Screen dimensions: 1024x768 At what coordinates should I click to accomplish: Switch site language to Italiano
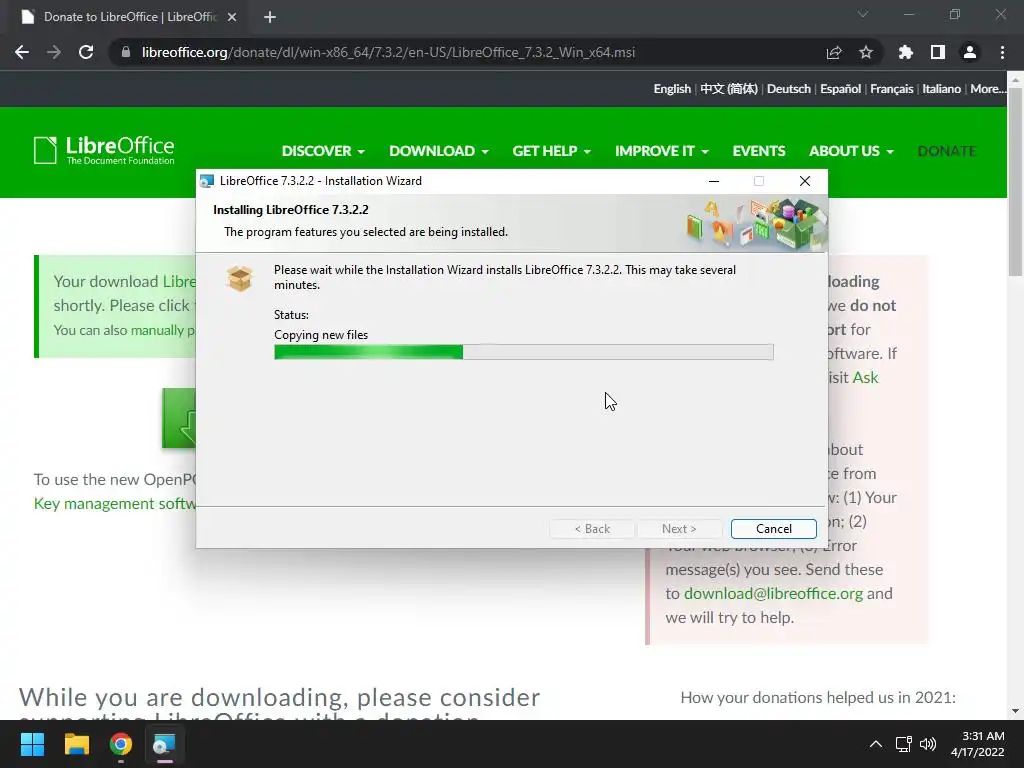pyautogui.click(x=941, y=89)
